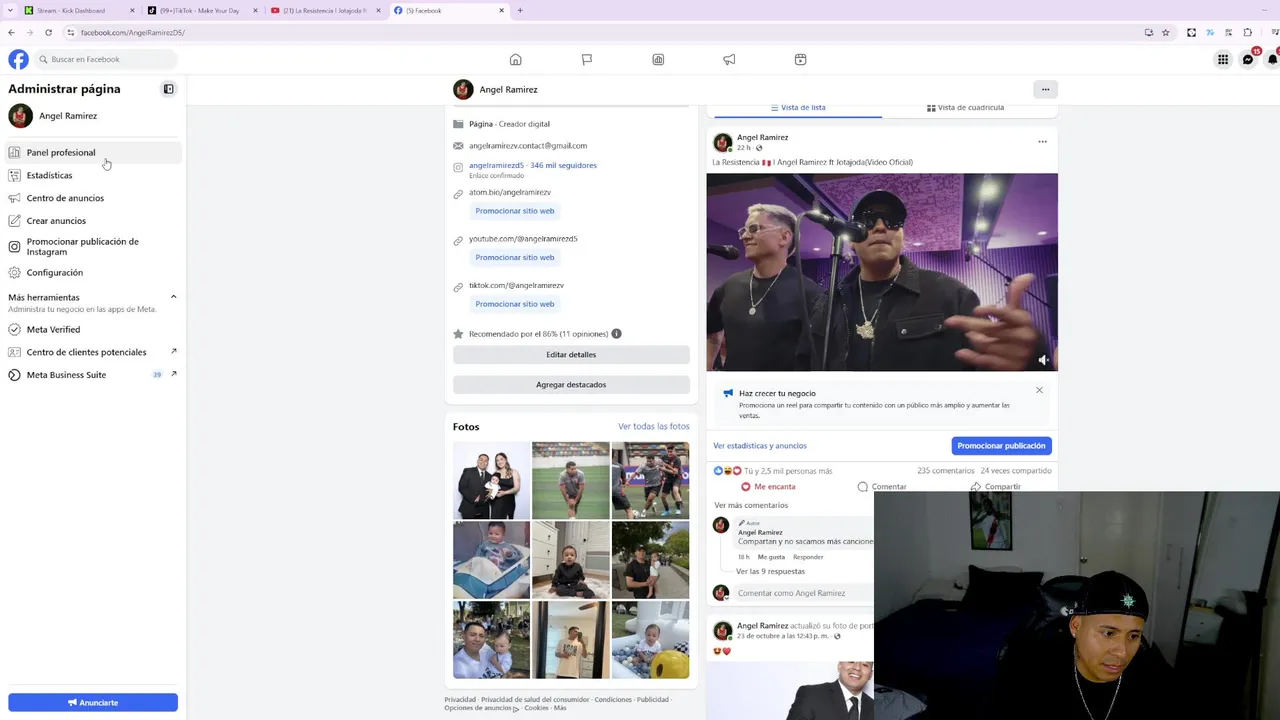Open Centro de anuncios in the sidebar
Image resolution: width=1280 pixels, height=720 pixels.
tap(93, 198)
